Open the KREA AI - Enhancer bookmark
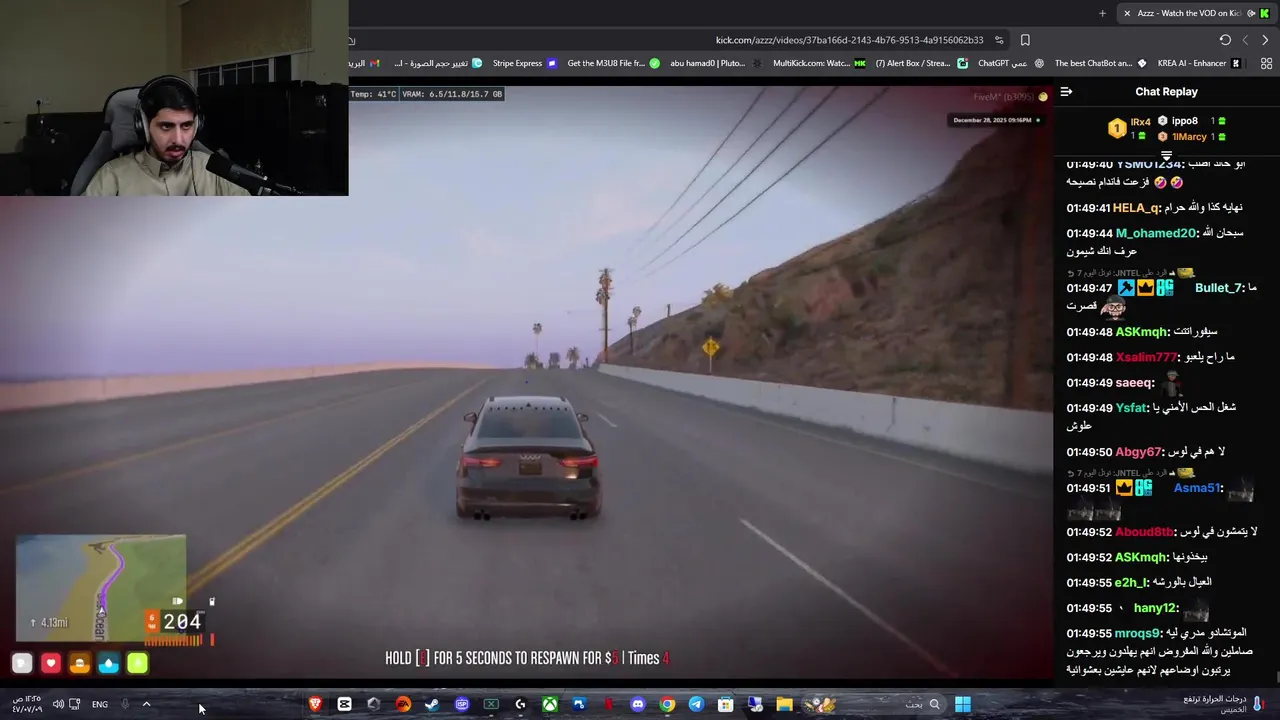This screenshot has height=720, width=1280. [x=1199, y=63]
